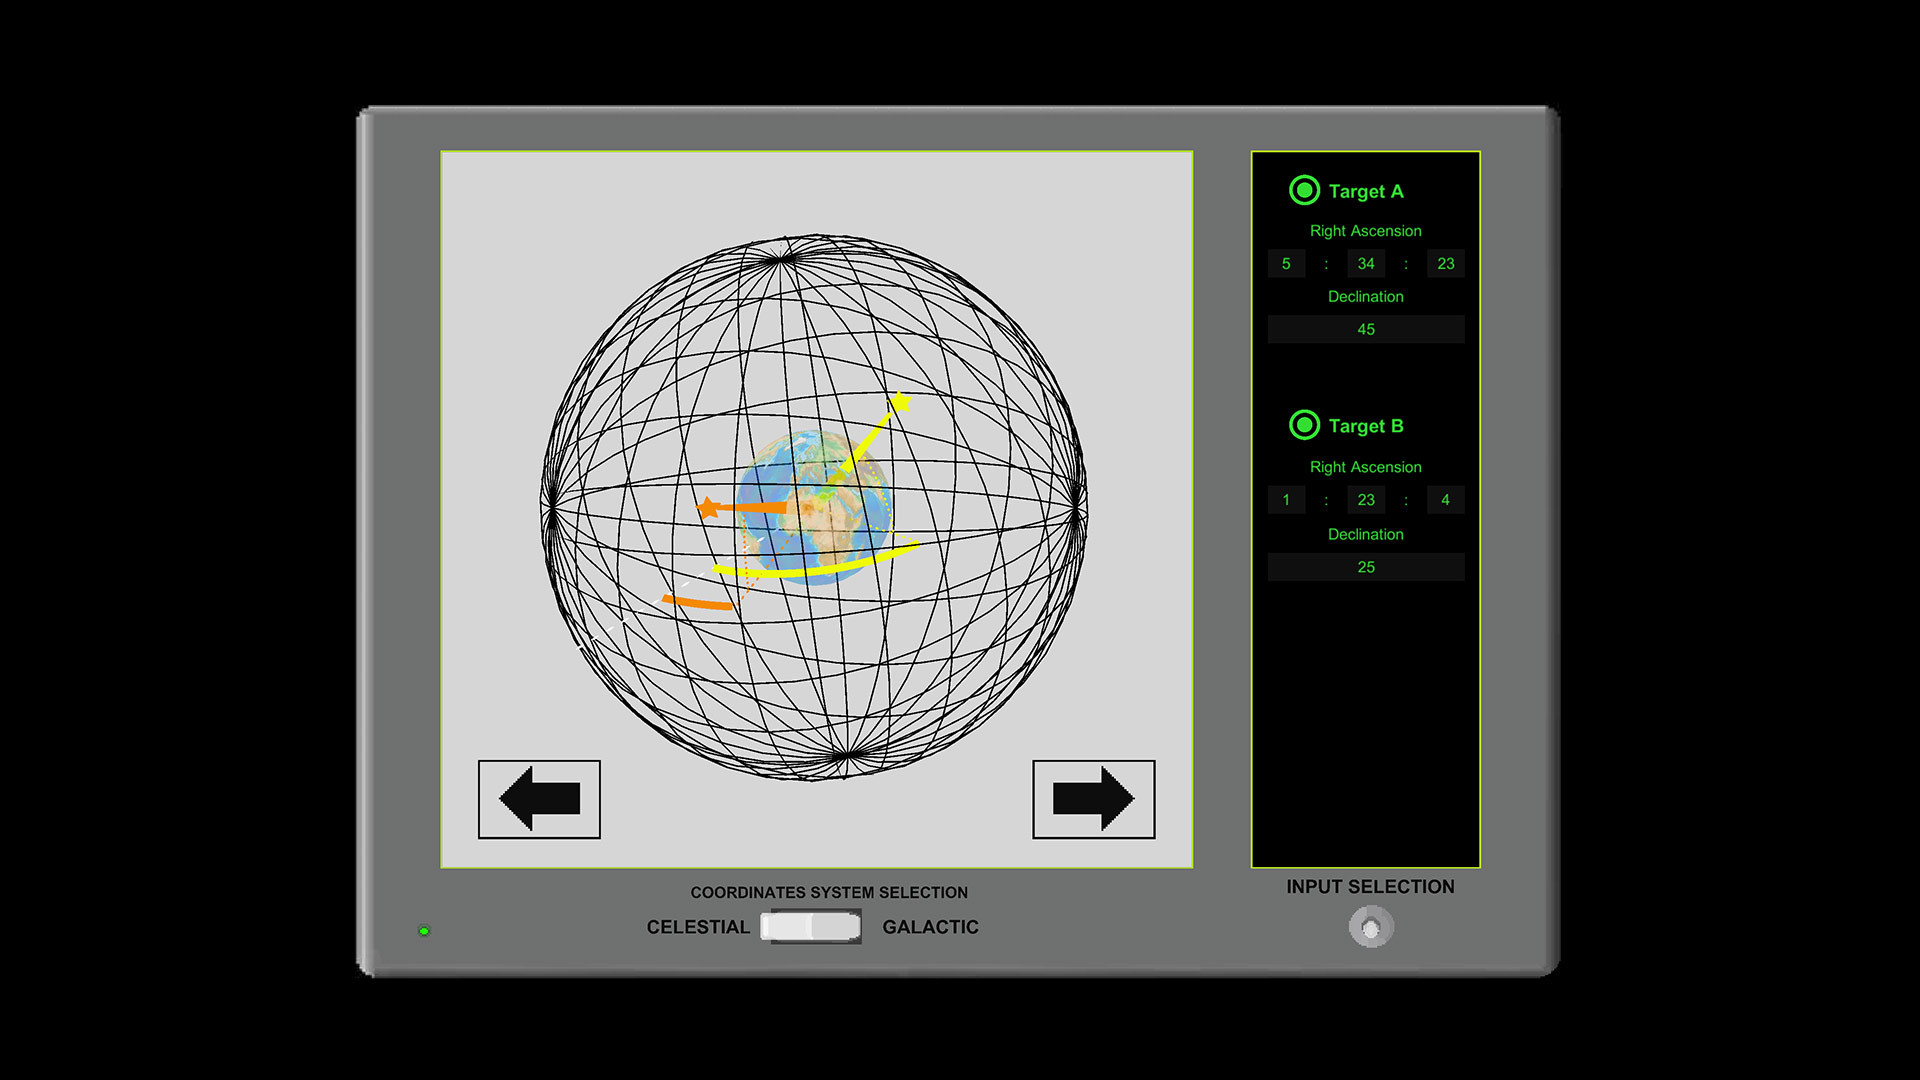Click the Target A radio indicator icon

[x=1304, y=191]
